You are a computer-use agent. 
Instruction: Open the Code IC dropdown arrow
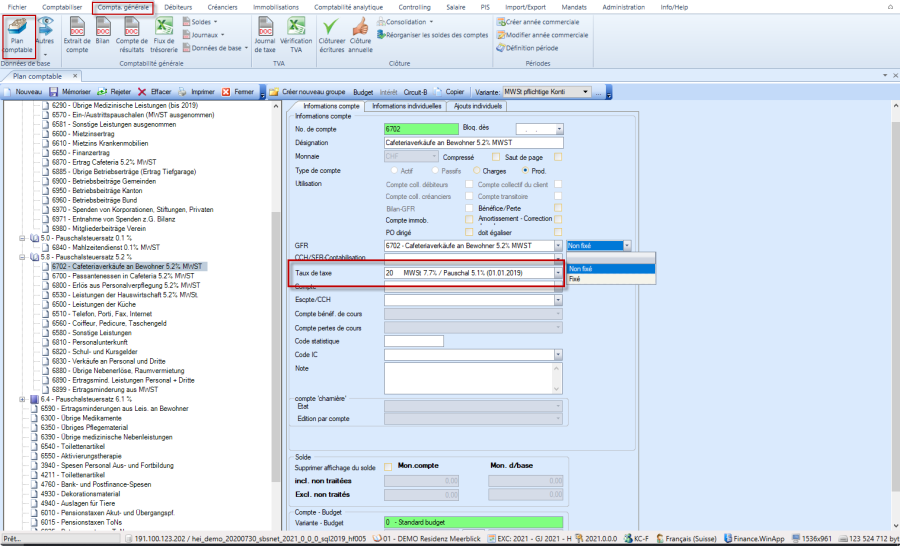558,355
